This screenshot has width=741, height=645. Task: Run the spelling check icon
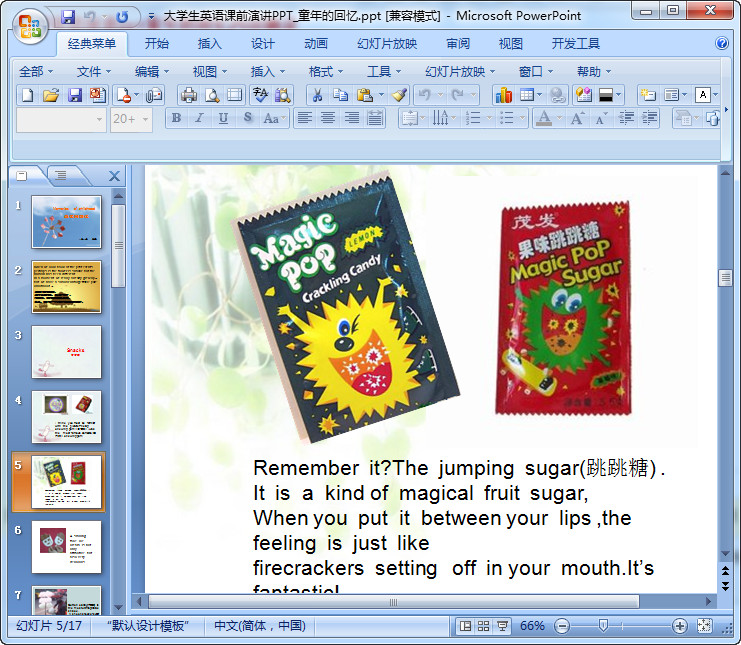(x=260, y=95)
